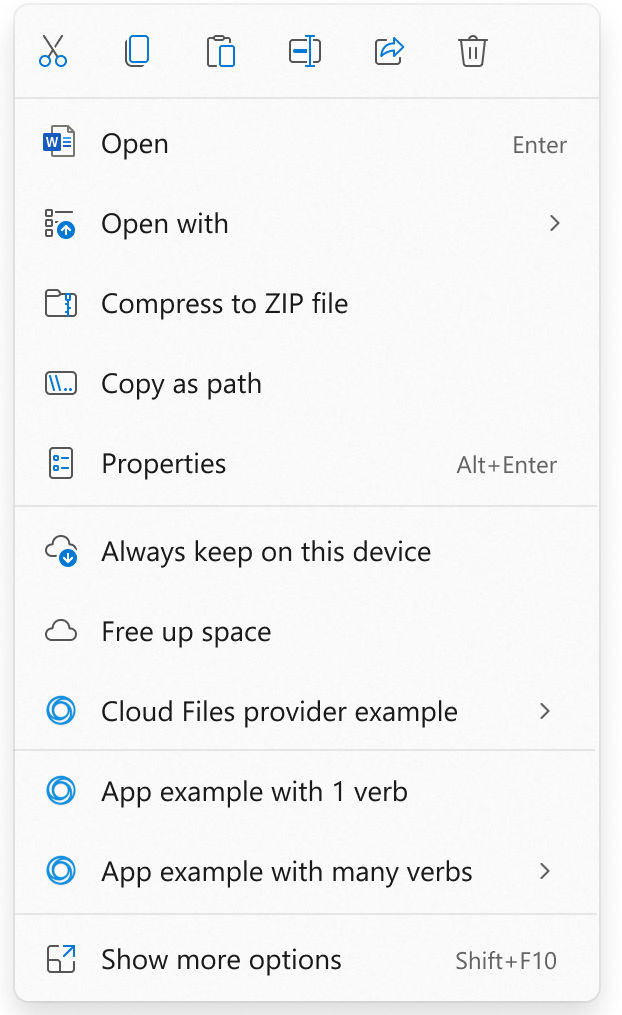Select Compress to ZIP file

[x=224, y=304]
